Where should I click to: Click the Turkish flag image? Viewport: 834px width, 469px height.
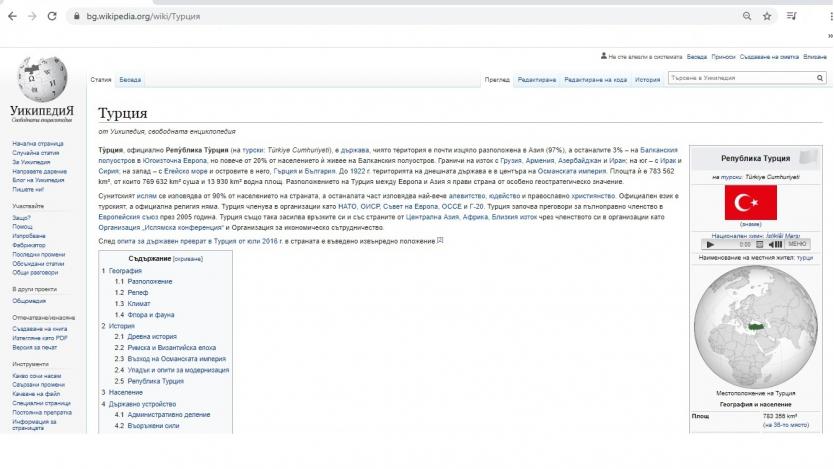point(750,203)
